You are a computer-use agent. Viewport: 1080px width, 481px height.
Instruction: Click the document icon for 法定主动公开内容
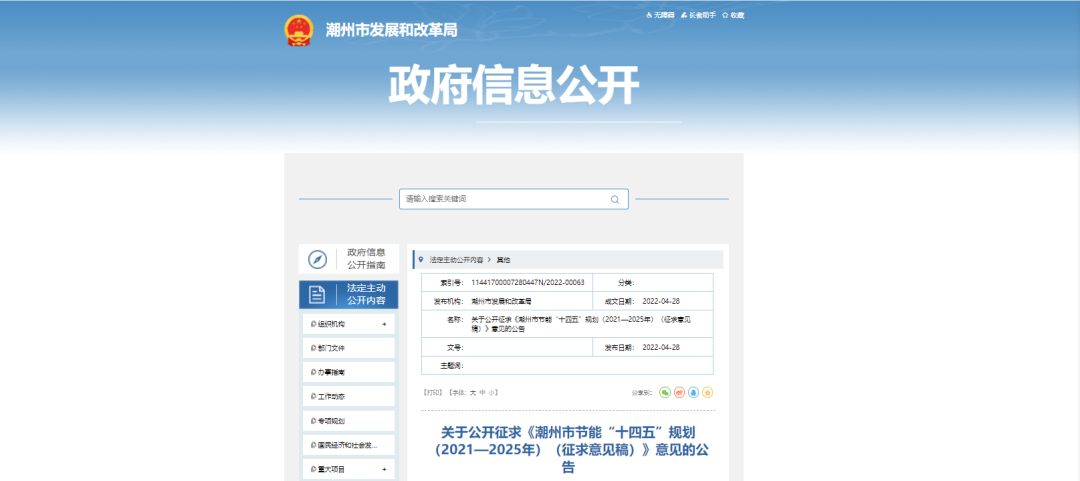(x=317, y=294)
